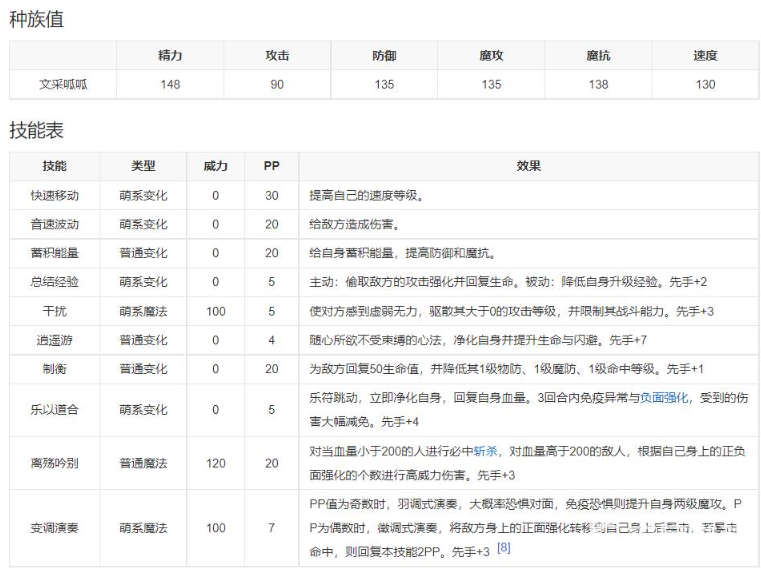Screen dimensions: 761x569
Task: Click the 文采呱呱 row label
Action: (63, 84)
